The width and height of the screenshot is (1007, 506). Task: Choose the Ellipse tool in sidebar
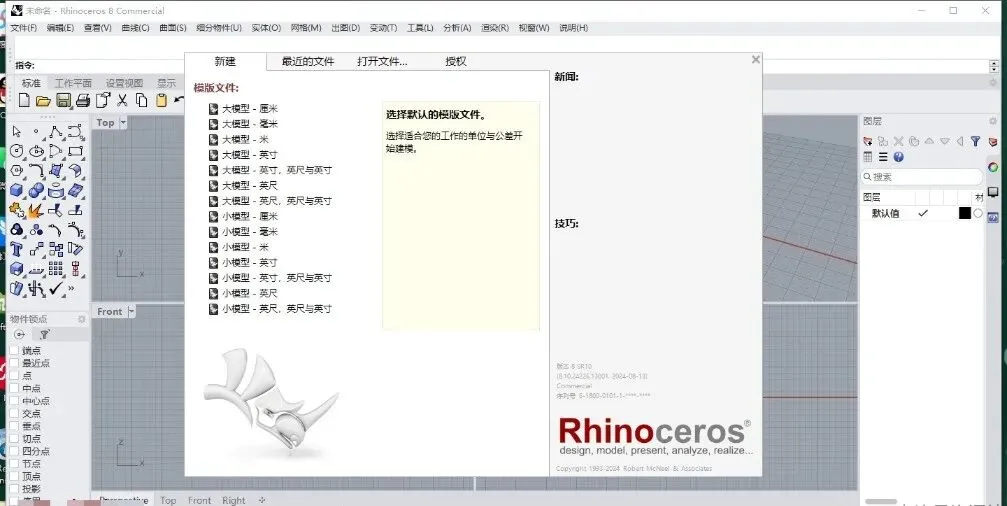coord(37,152)
